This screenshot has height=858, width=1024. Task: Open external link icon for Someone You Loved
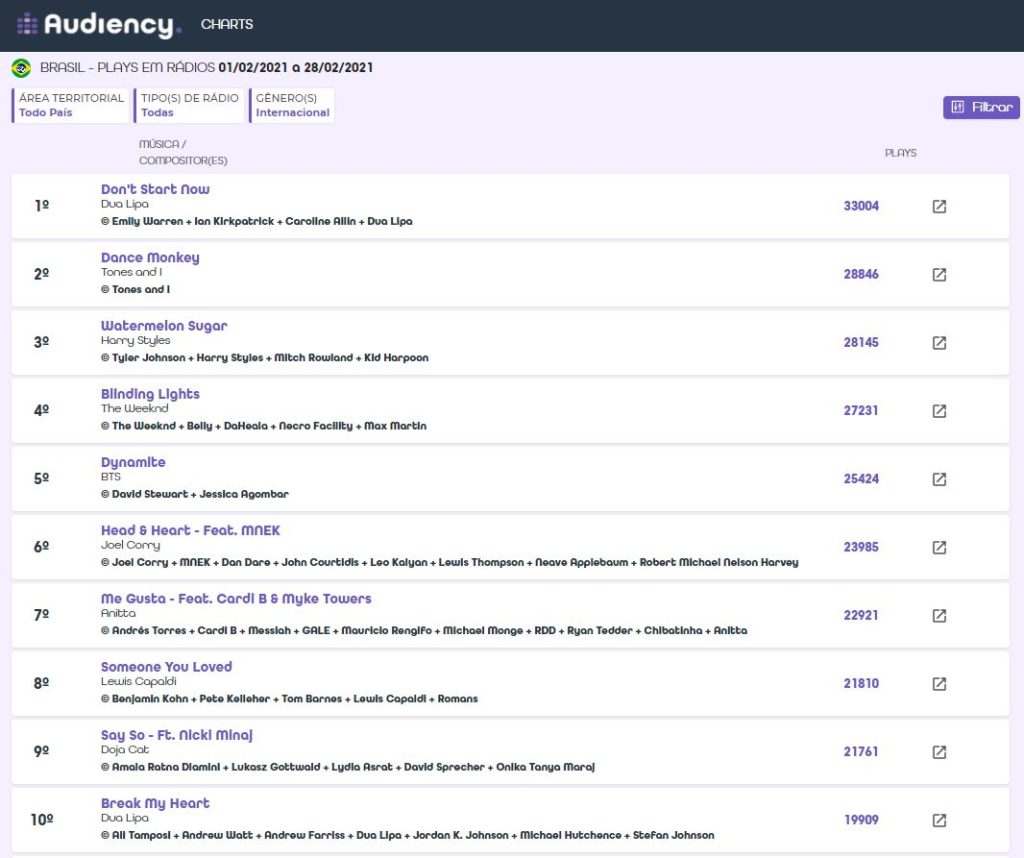click(x=939, y=683)
